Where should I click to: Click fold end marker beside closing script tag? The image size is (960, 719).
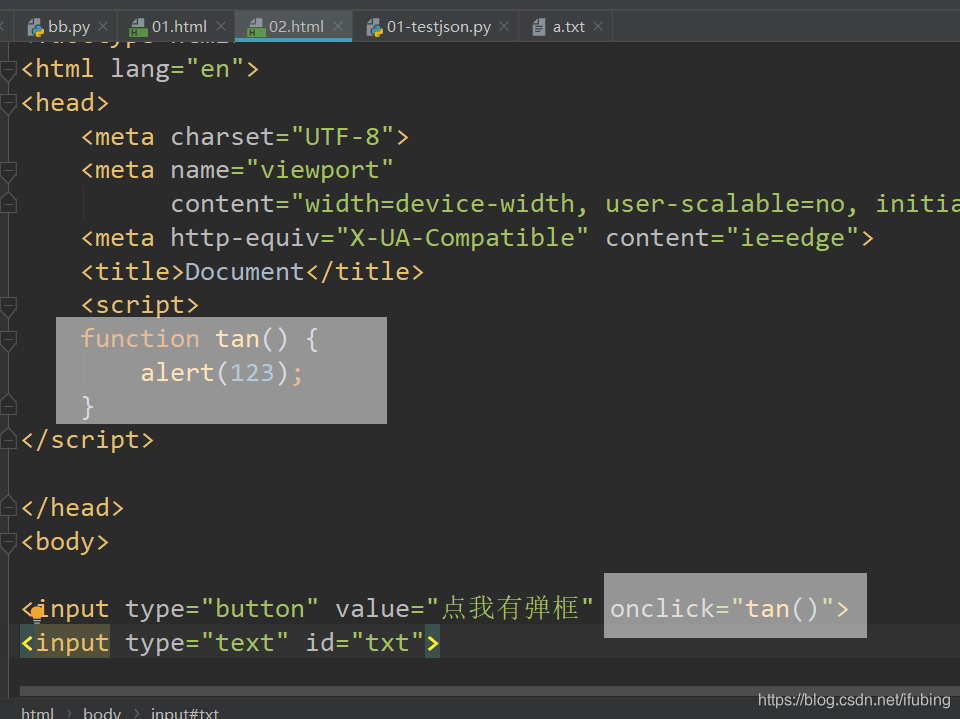pyautogui.click(x=8, y=439)
